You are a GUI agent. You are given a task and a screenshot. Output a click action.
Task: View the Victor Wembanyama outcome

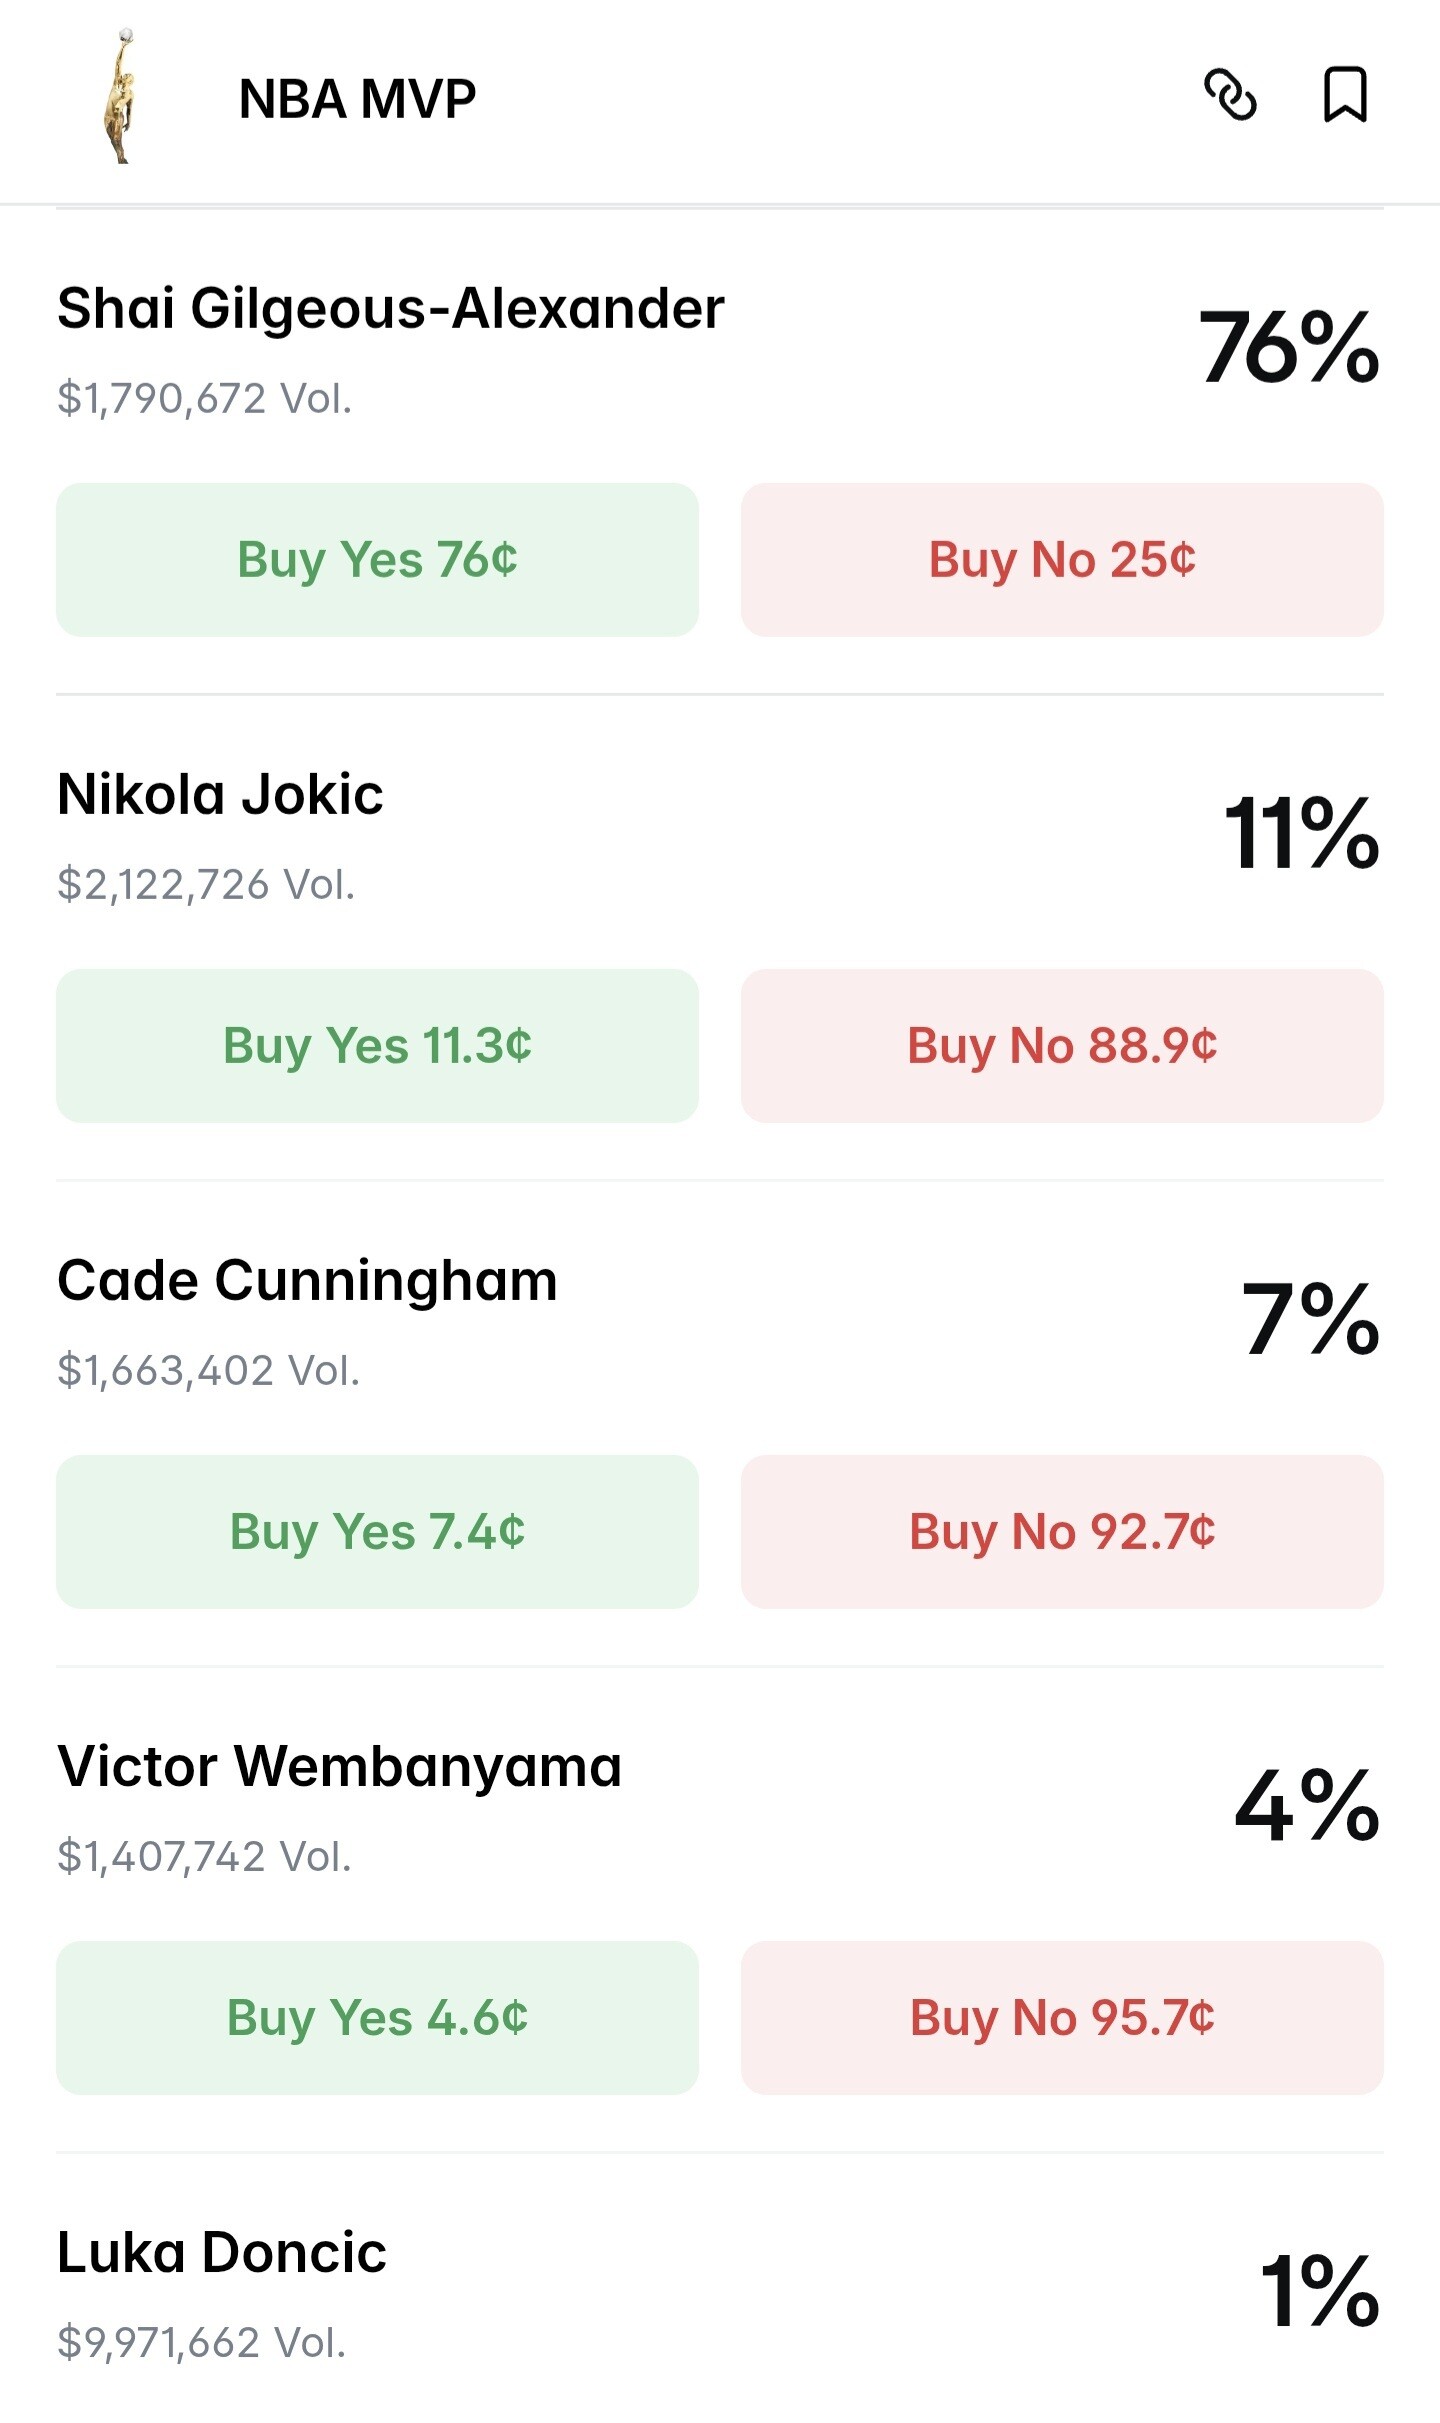click(x=339, y=1767)
